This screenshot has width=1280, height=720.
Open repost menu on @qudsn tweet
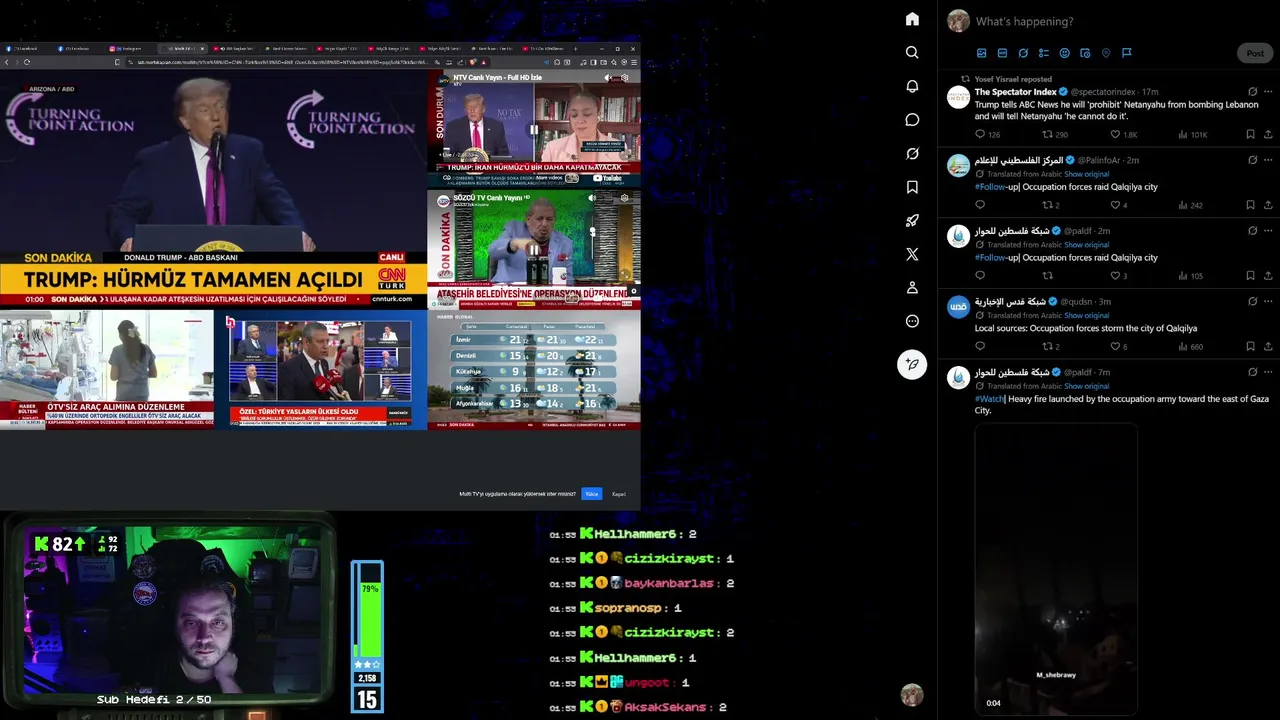point(1048,346)
